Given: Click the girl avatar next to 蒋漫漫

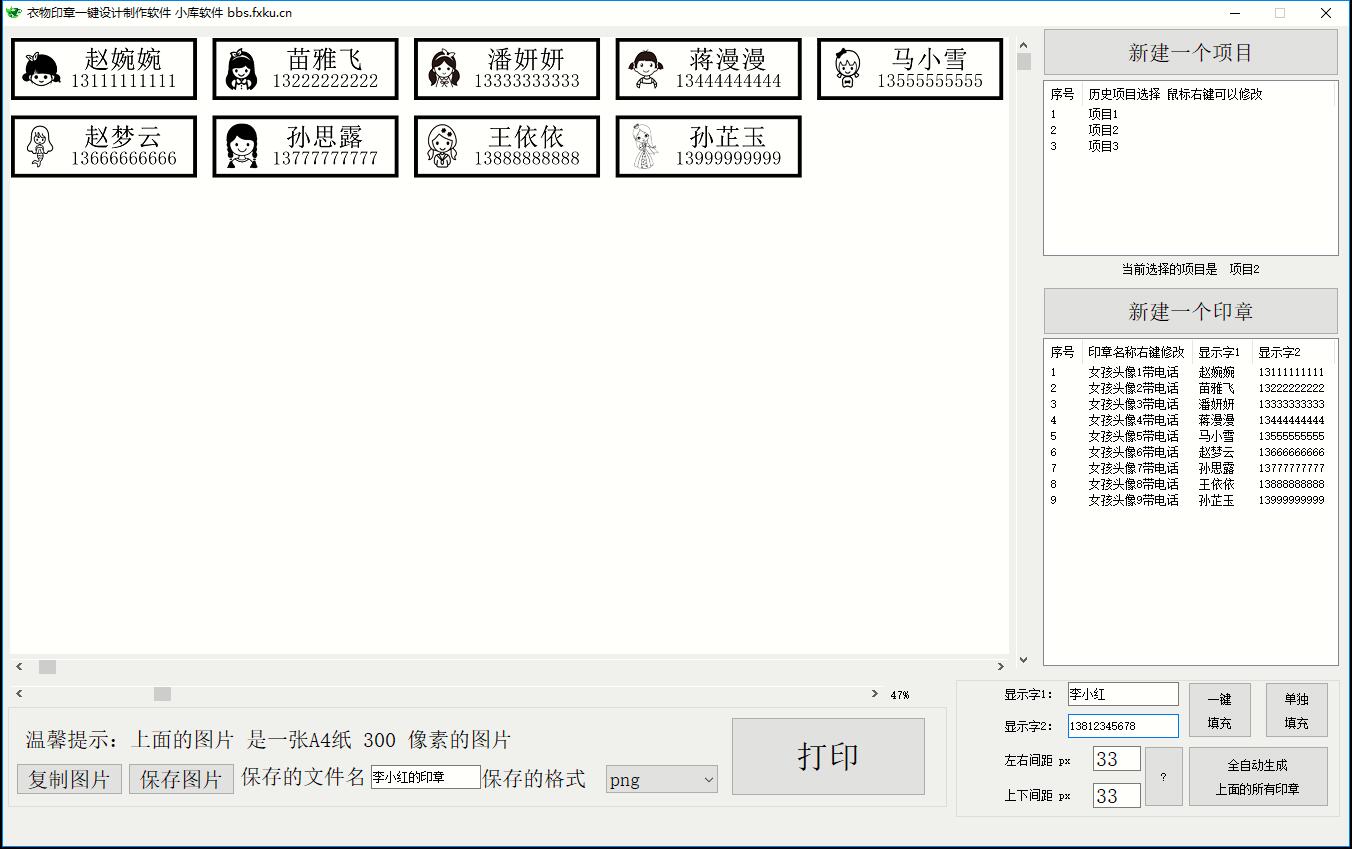Looking at the screenshot, I should tap(645, 70).
